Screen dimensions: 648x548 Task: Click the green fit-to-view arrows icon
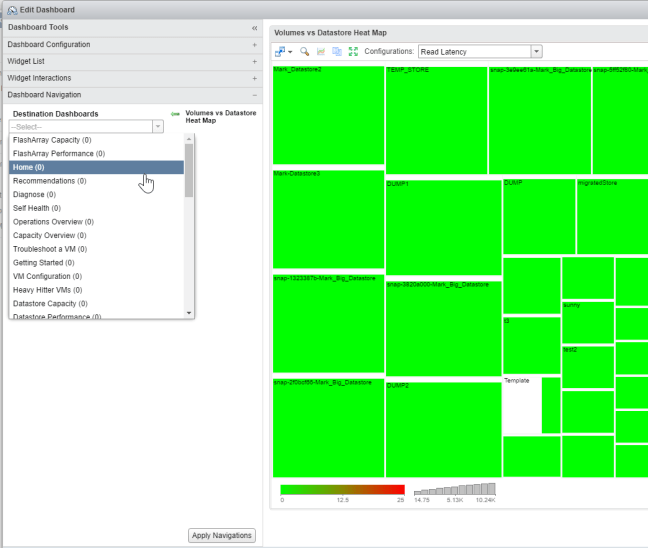point(353,51)
